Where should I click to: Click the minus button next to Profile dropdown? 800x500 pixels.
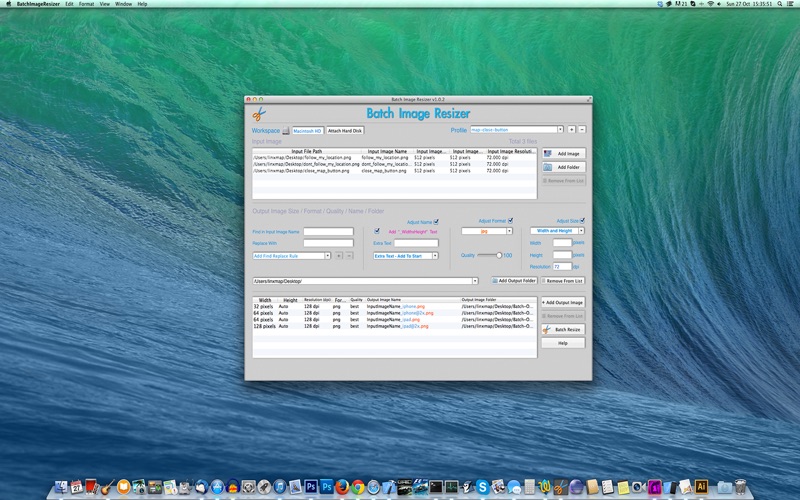coord(582,130)
